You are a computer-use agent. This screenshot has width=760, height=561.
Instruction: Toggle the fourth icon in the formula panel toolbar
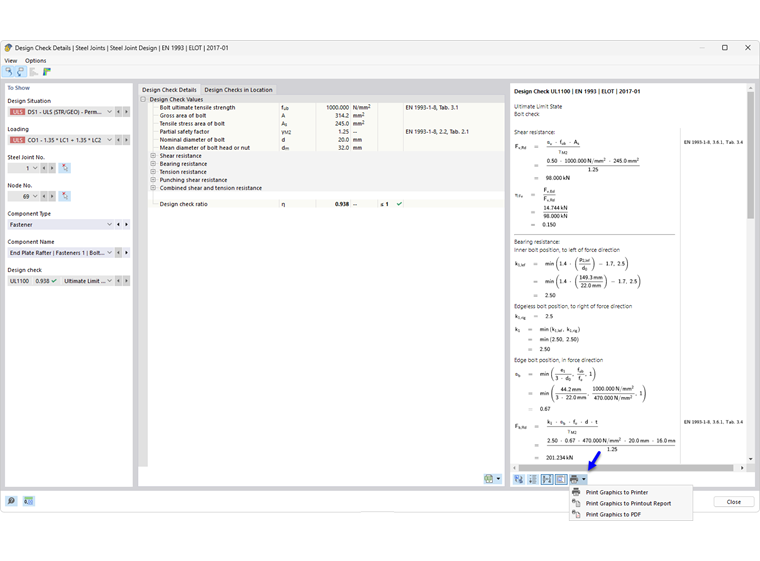(561, 479)
